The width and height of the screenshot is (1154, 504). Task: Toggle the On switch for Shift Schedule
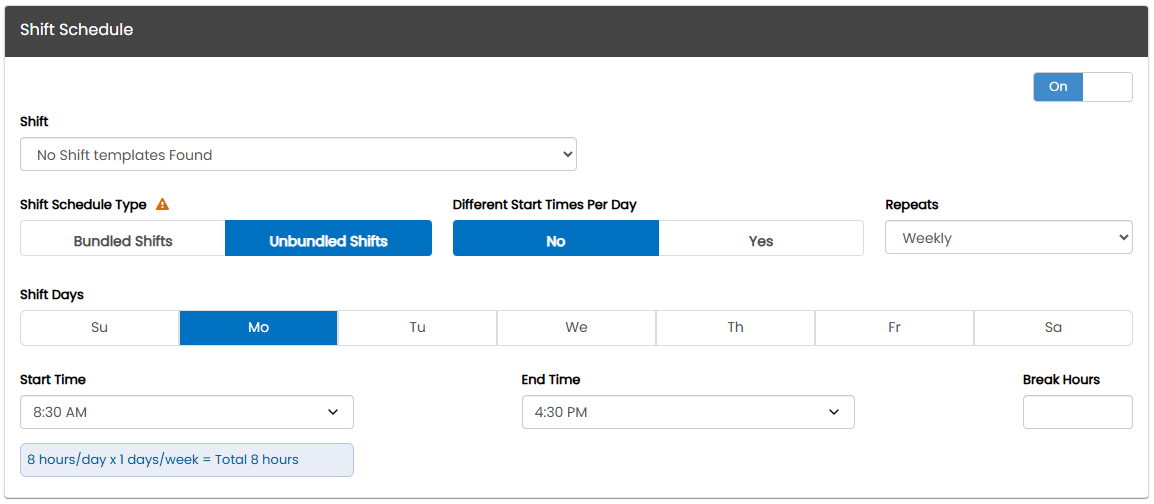coord(1083,87)
